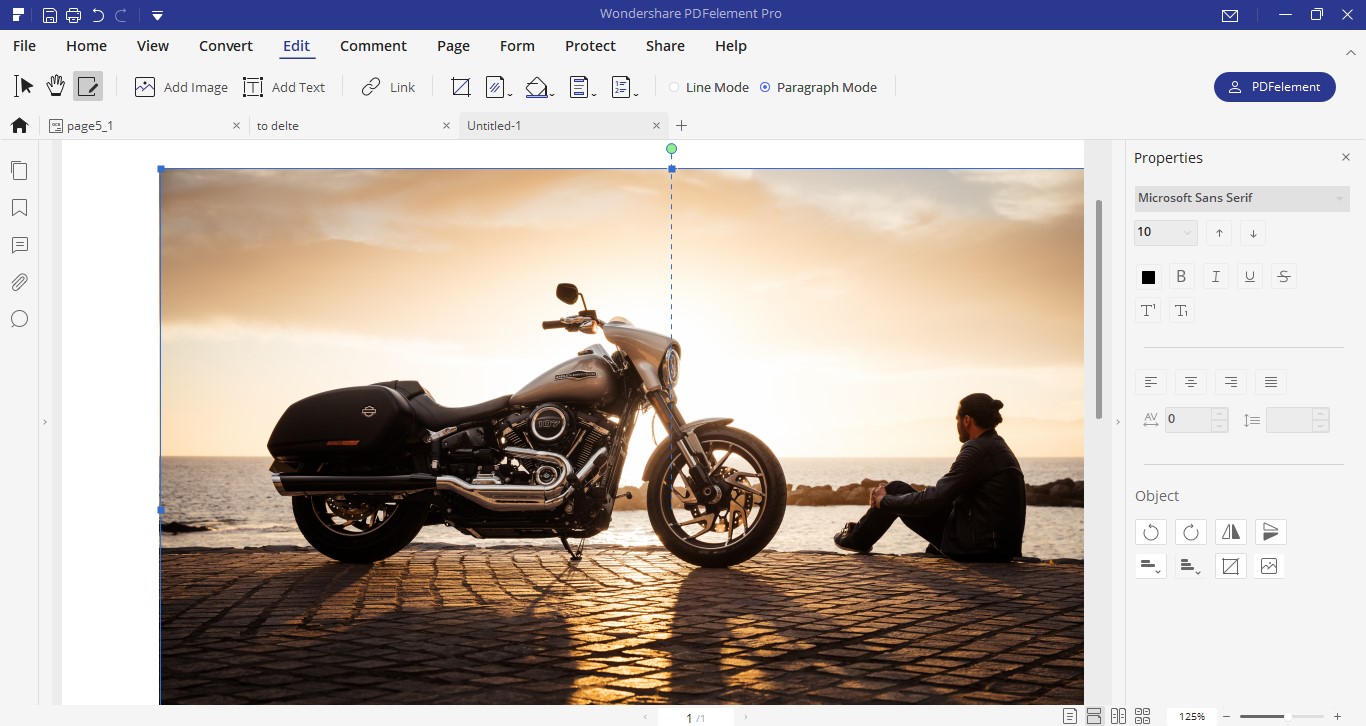Open the page Thumbnails panel
This screenshot has height=726, width=1366.
[19, 171]
